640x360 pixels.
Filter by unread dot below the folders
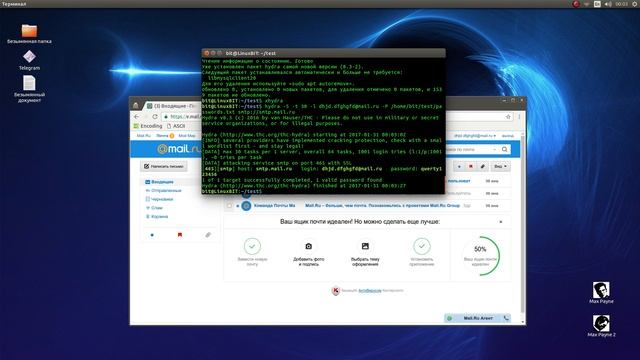point(152,235)
